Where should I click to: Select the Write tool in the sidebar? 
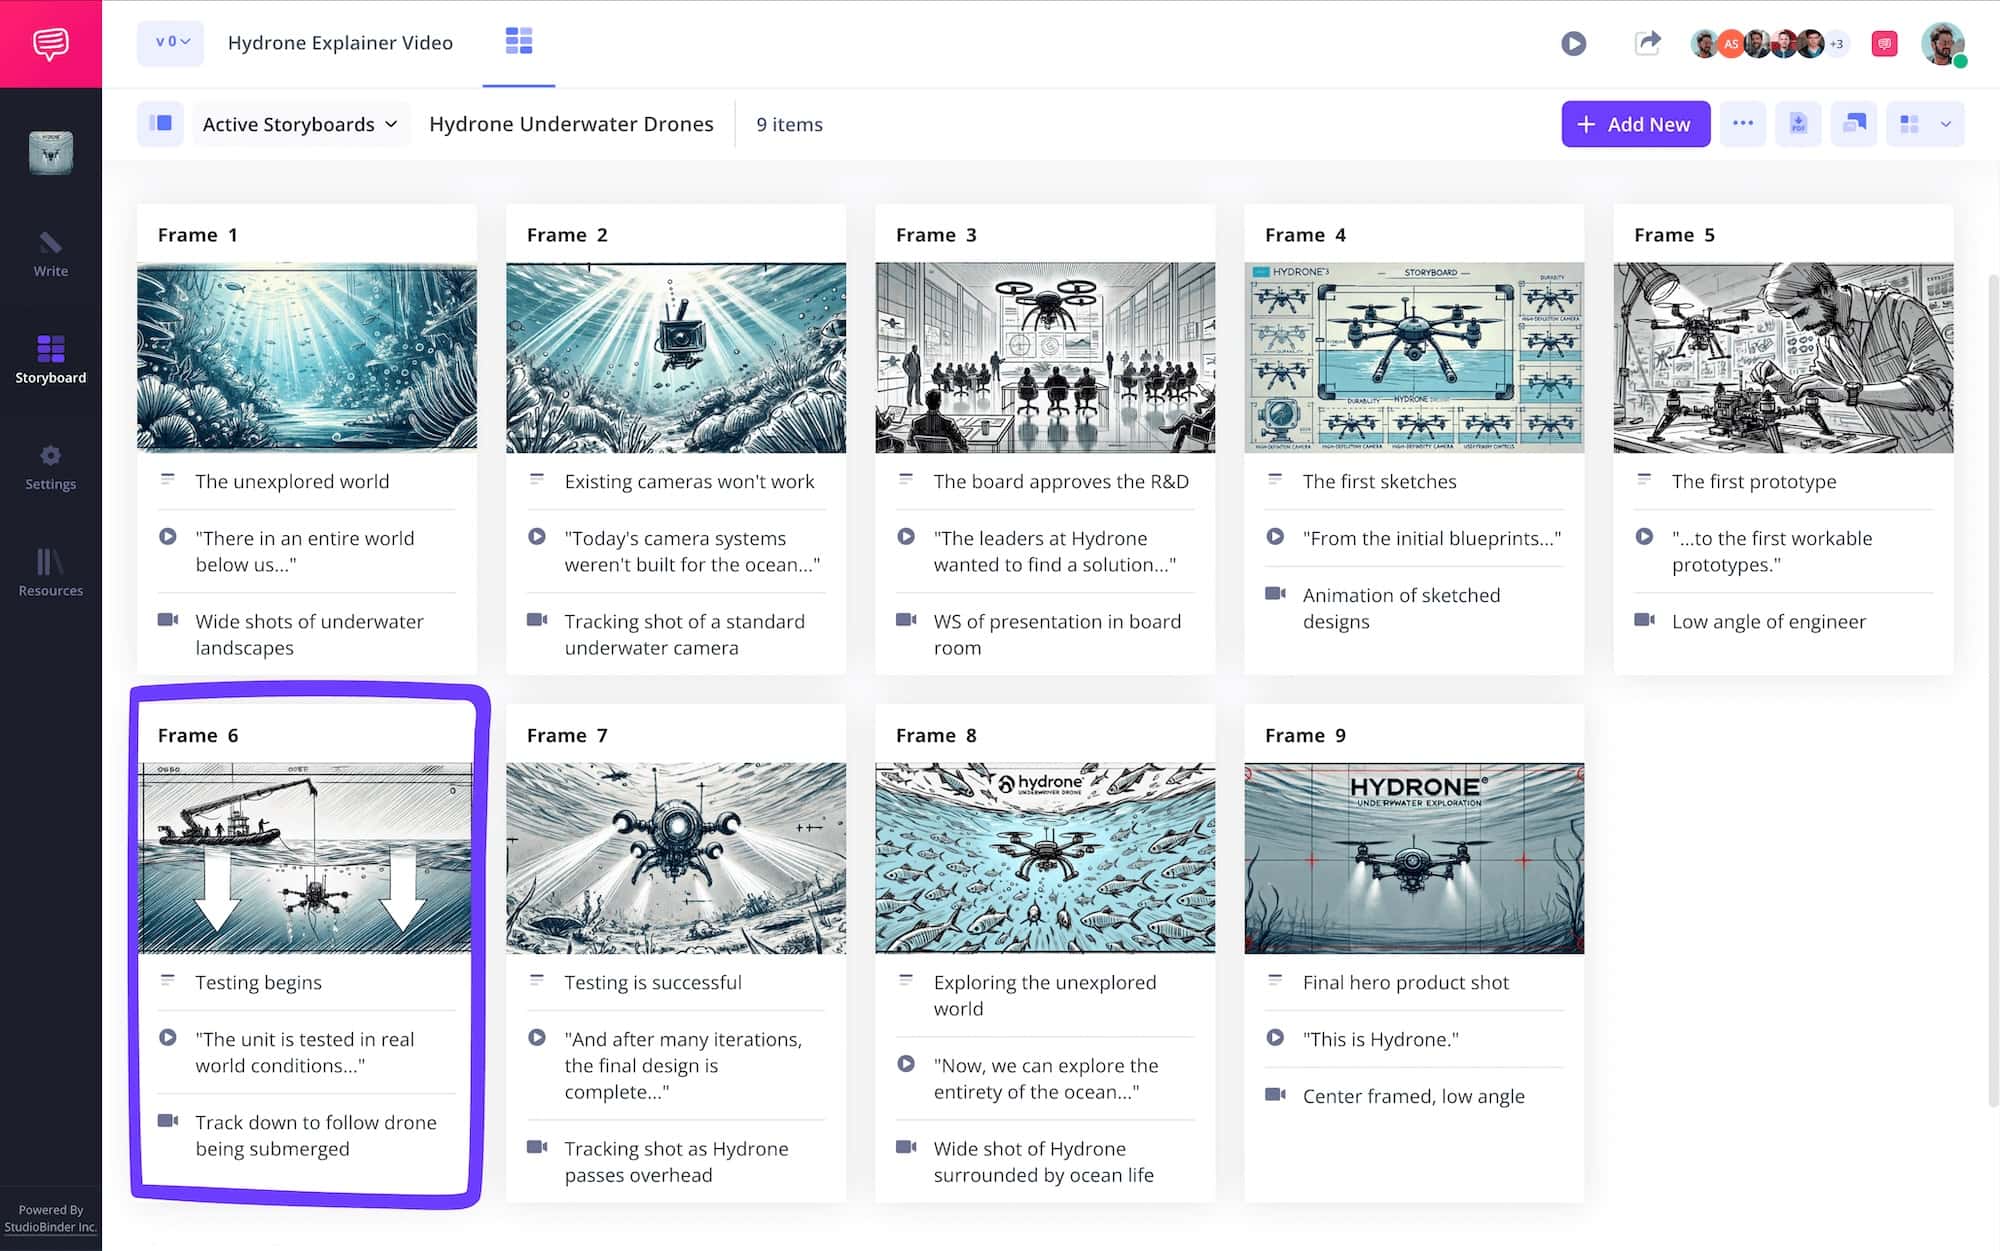point(50,255)
